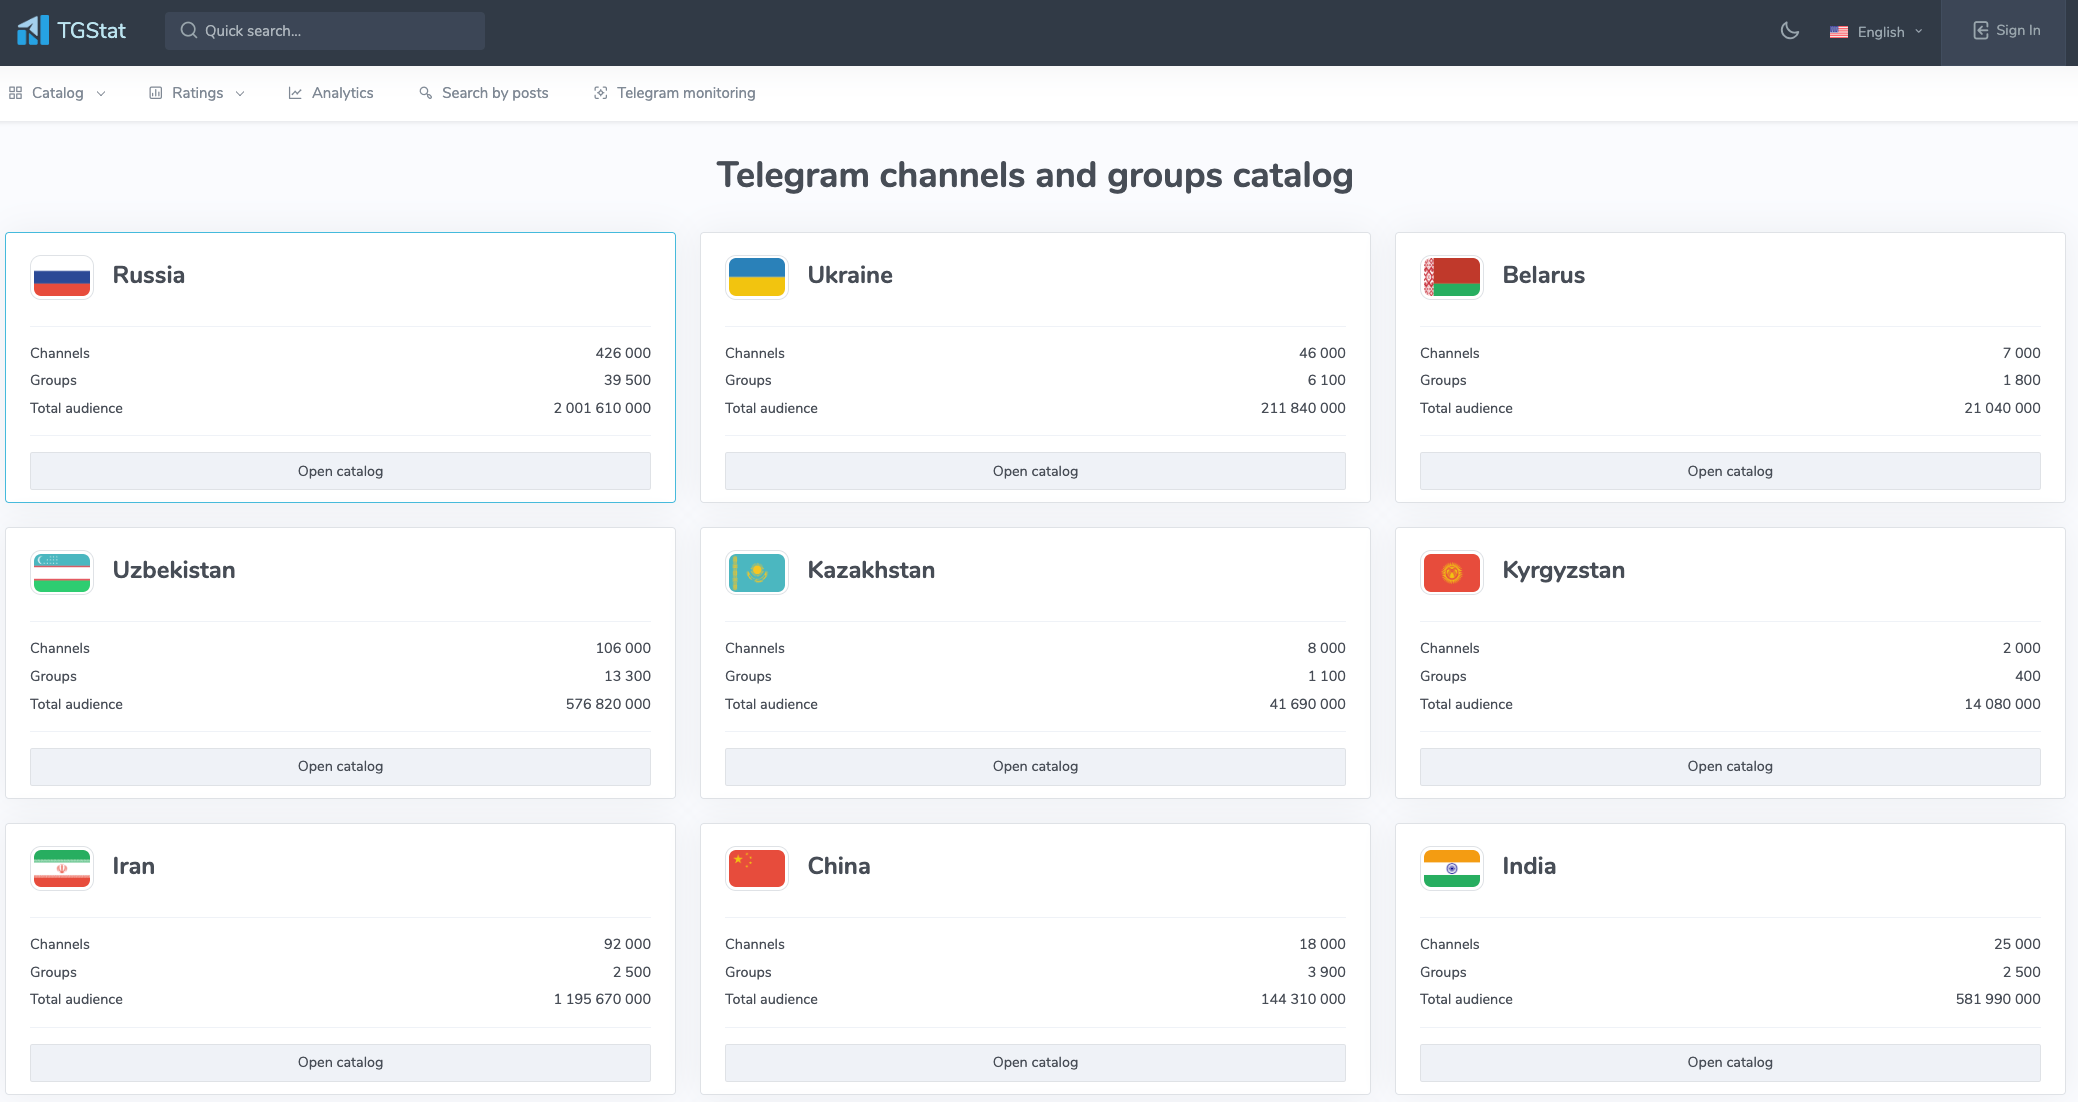Click India total audience 581 990 000
2078x1102 pixels.
(x=1998, y=999)
